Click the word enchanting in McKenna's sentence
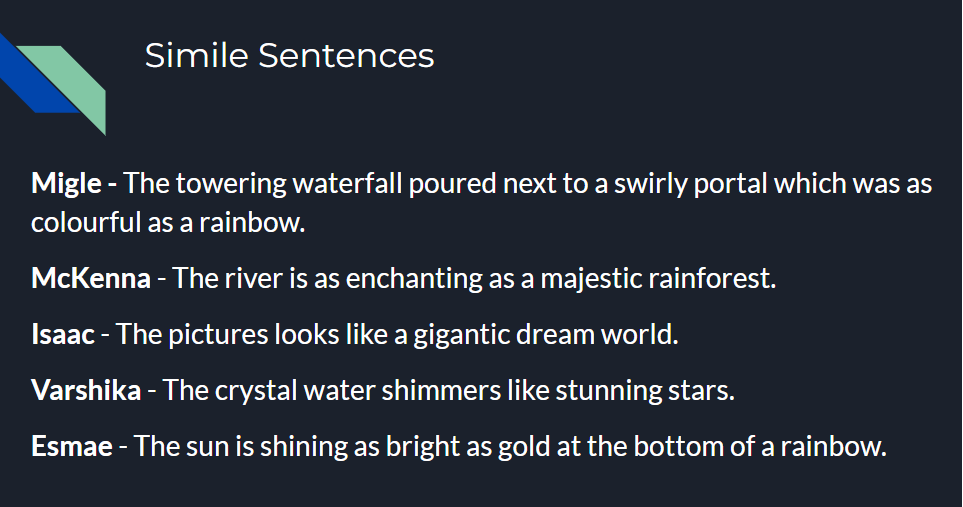The image size is (963, 507). pos(414,279)
